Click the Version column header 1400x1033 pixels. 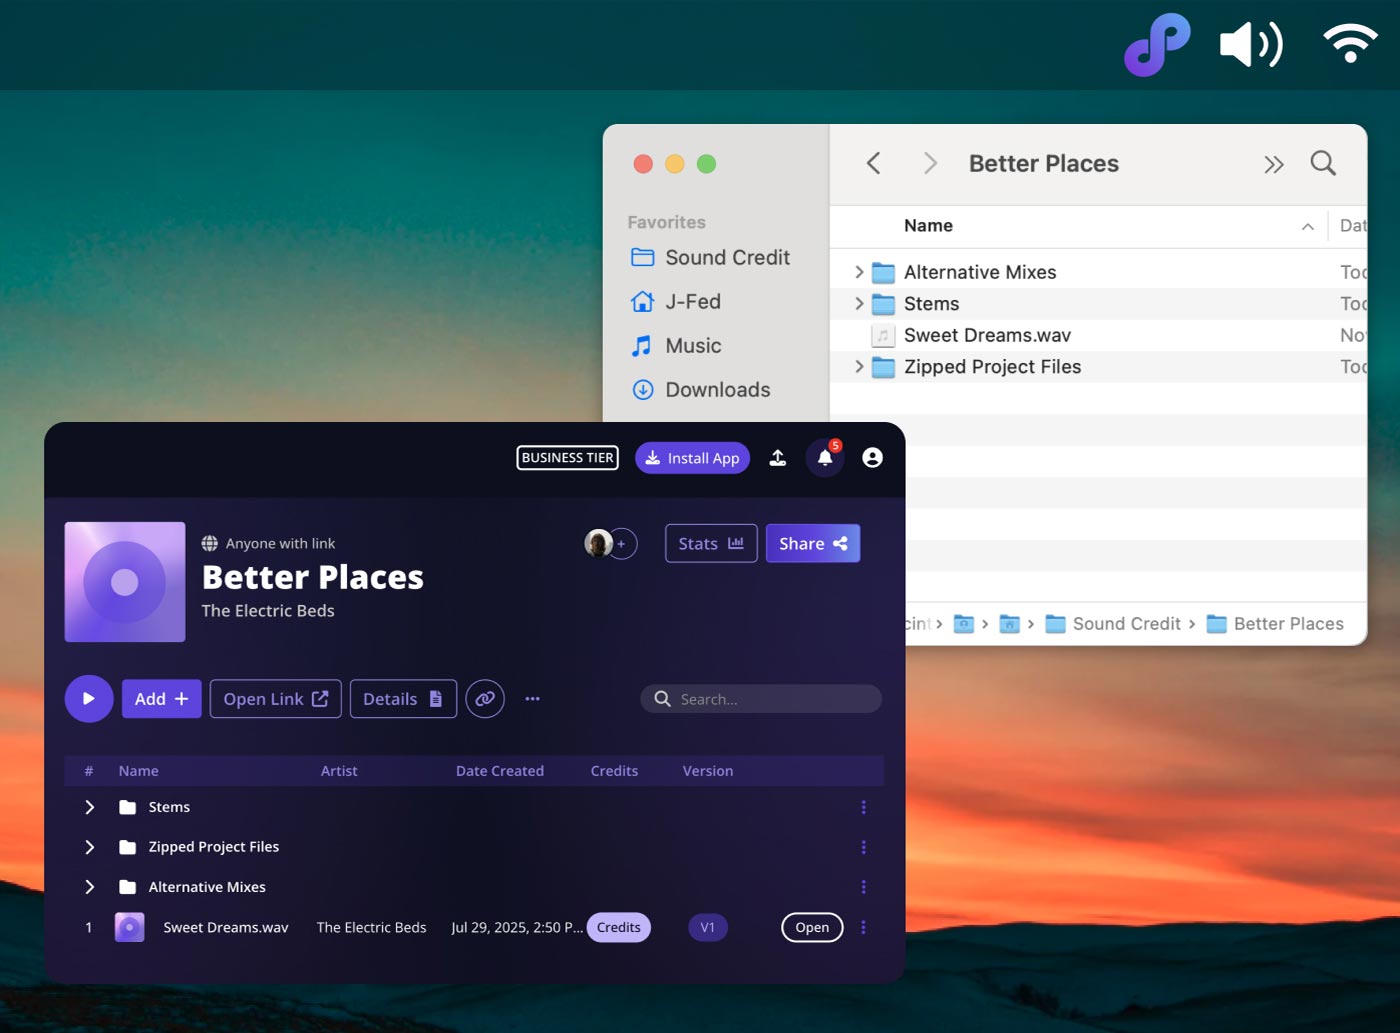click(708, 771)
